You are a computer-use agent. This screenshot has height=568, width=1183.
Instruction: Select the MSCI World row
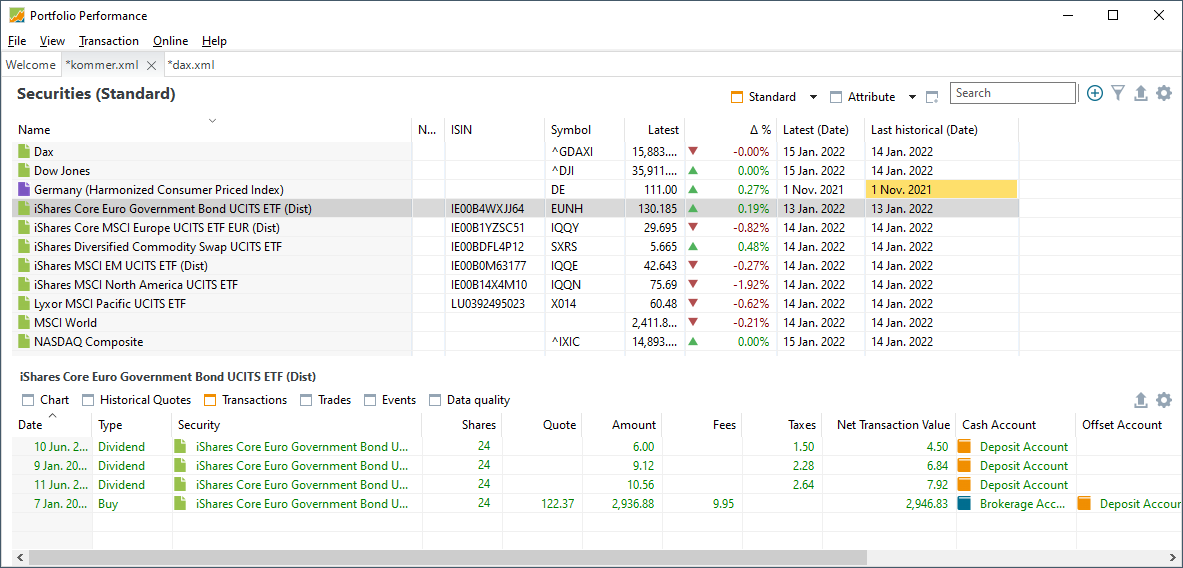[515, 323]
